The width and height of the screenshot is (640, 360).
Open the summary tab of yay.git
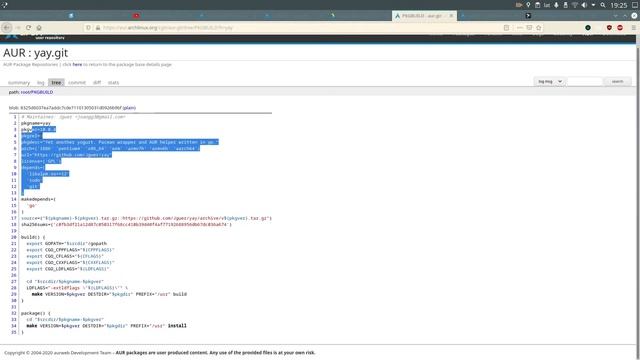19,82
